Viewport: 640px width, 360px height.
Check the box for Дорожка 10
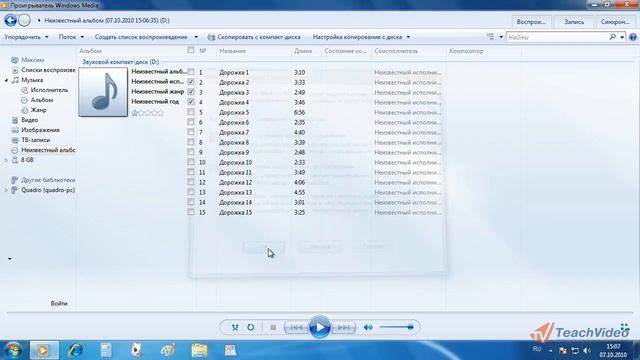point(191,162)
